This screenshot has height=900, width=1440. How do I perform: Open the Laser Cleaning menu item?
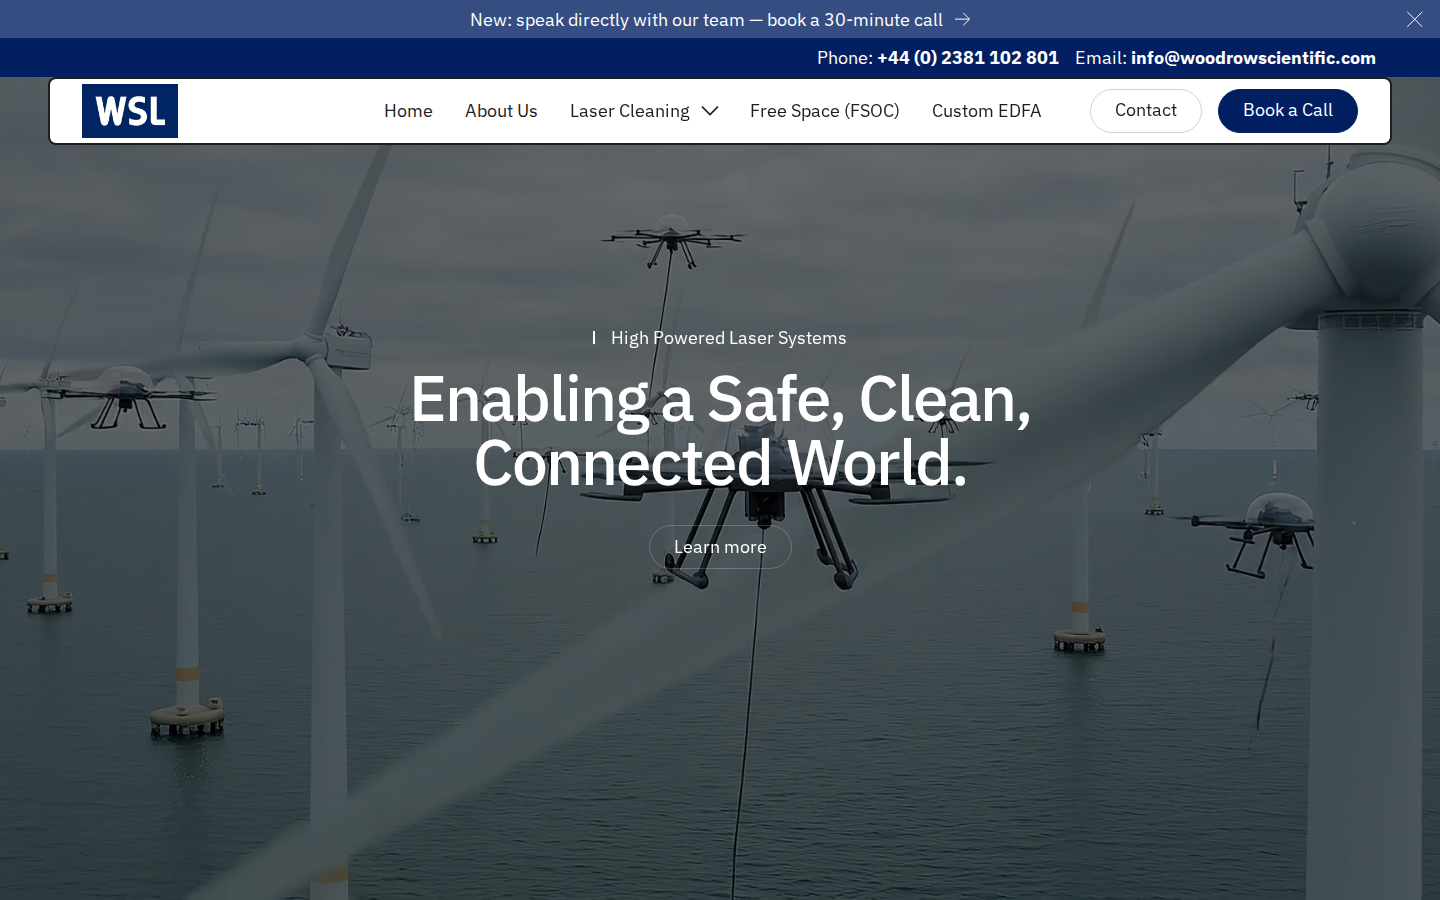(x=629, y=111)
